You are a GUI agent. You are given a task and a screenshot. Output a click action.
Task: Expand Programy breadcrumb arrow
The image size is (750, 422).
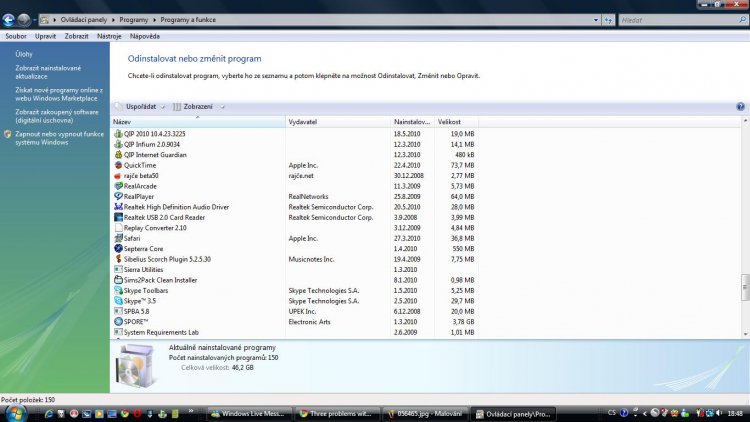[x=154, y=20]
